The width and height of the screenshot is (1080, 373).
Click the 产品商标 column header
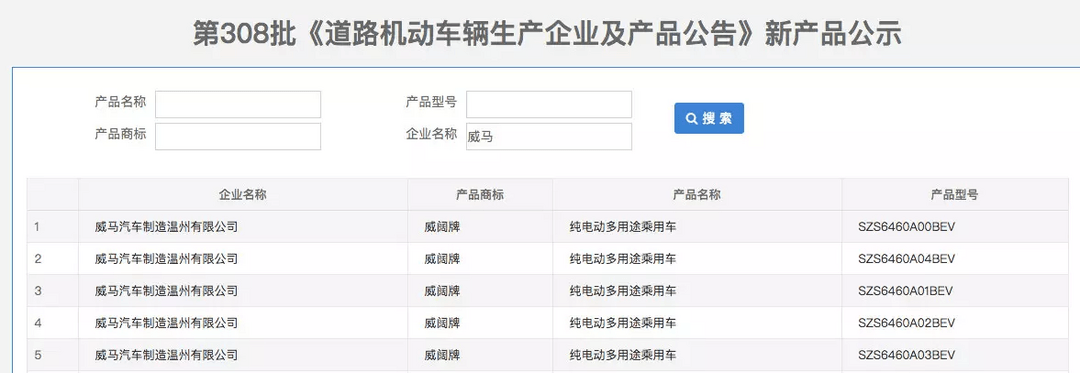pyautogui.click(x=480, y=195)
